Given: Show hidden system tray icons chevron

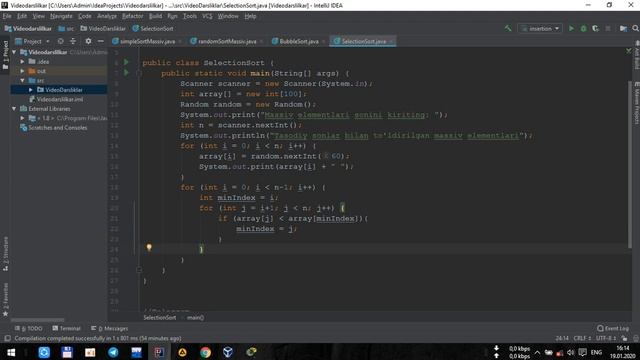Looking at the screenshot, I should 537,352.
